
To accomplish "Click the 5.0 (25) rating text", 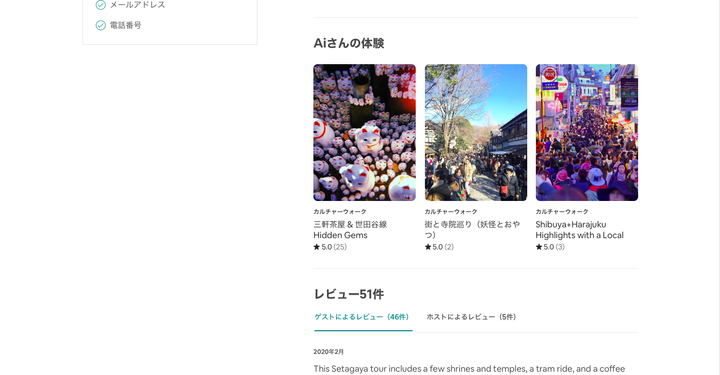I will click(x=334, y=247).
